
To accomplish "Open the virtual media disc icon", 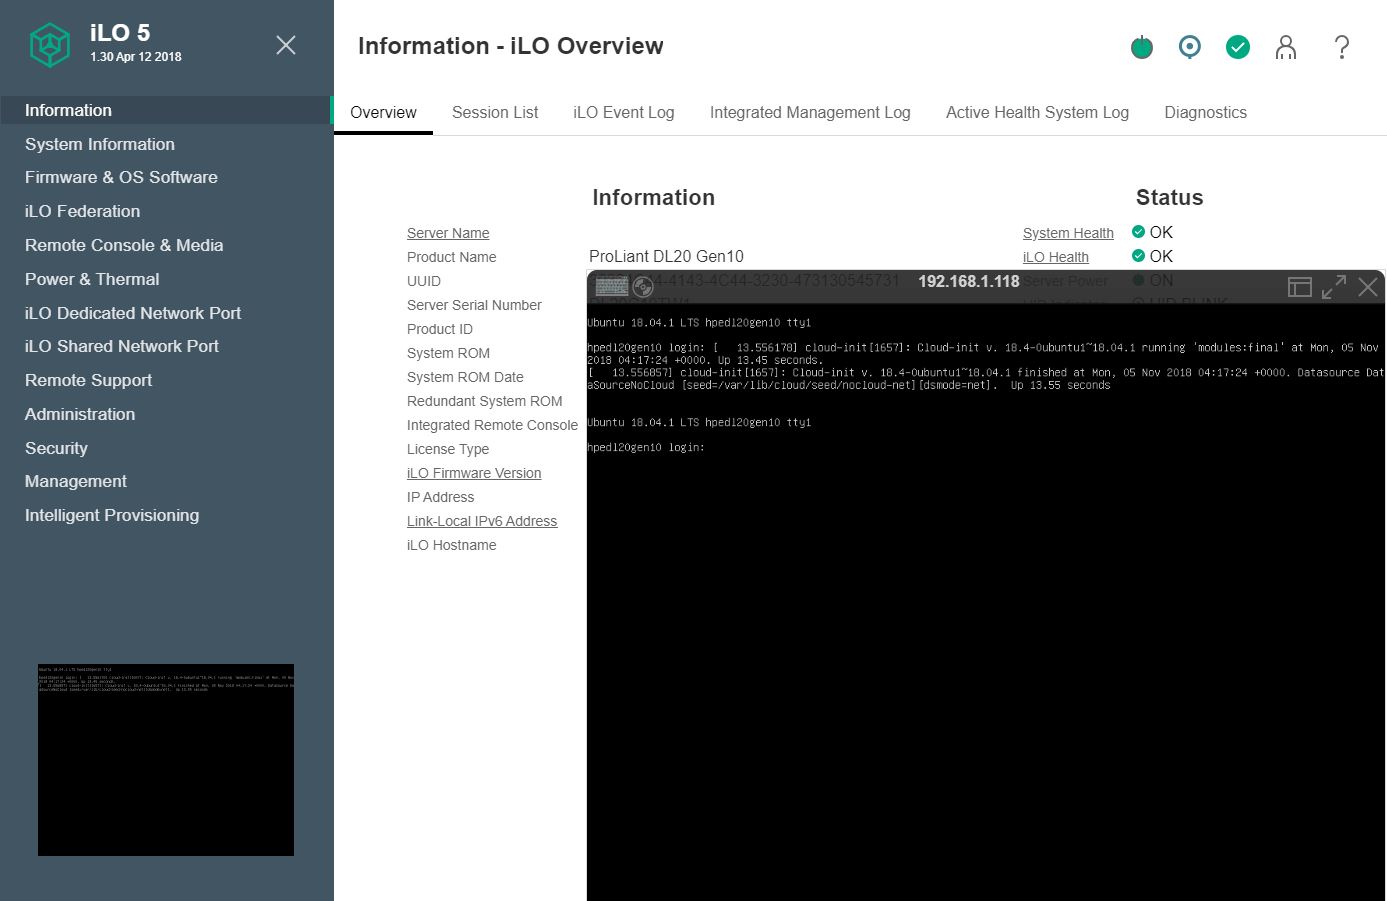I will pyautogui.click(x=643, y=287).
